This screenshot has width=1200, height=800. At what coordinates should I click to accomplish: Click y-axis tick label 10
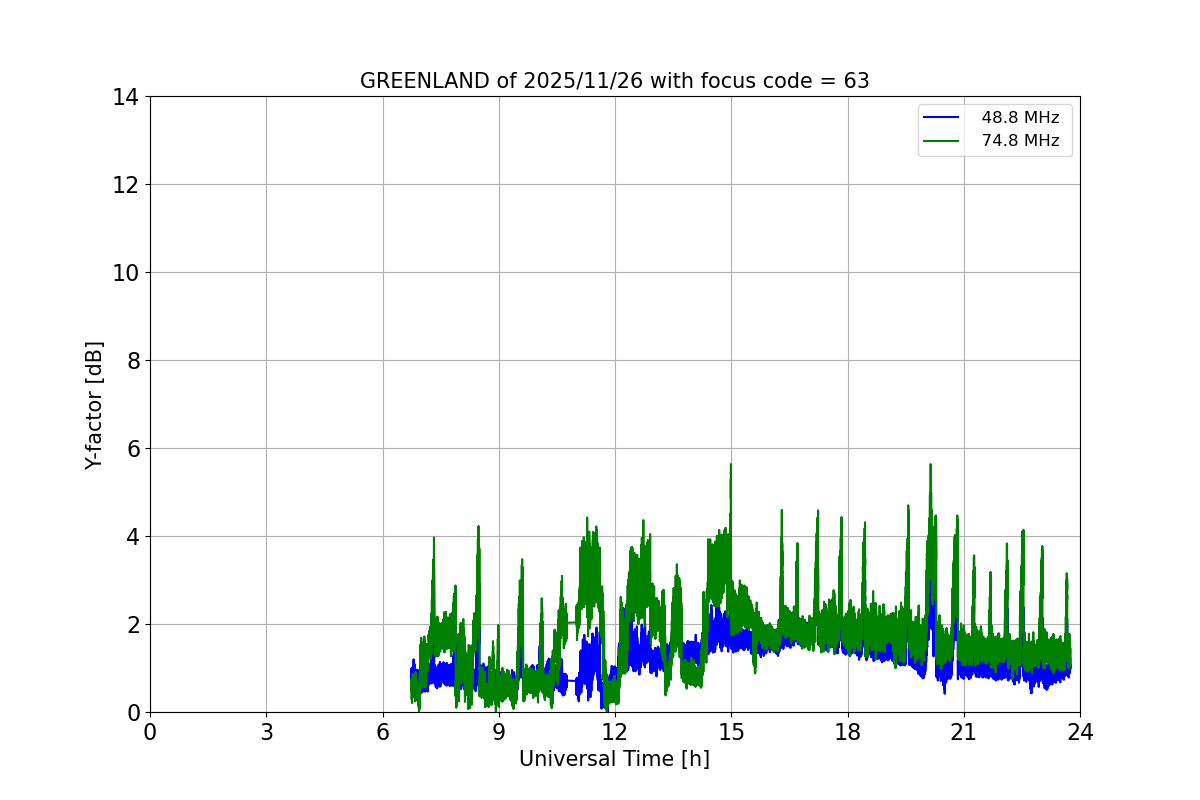click(x=125, y=273)
